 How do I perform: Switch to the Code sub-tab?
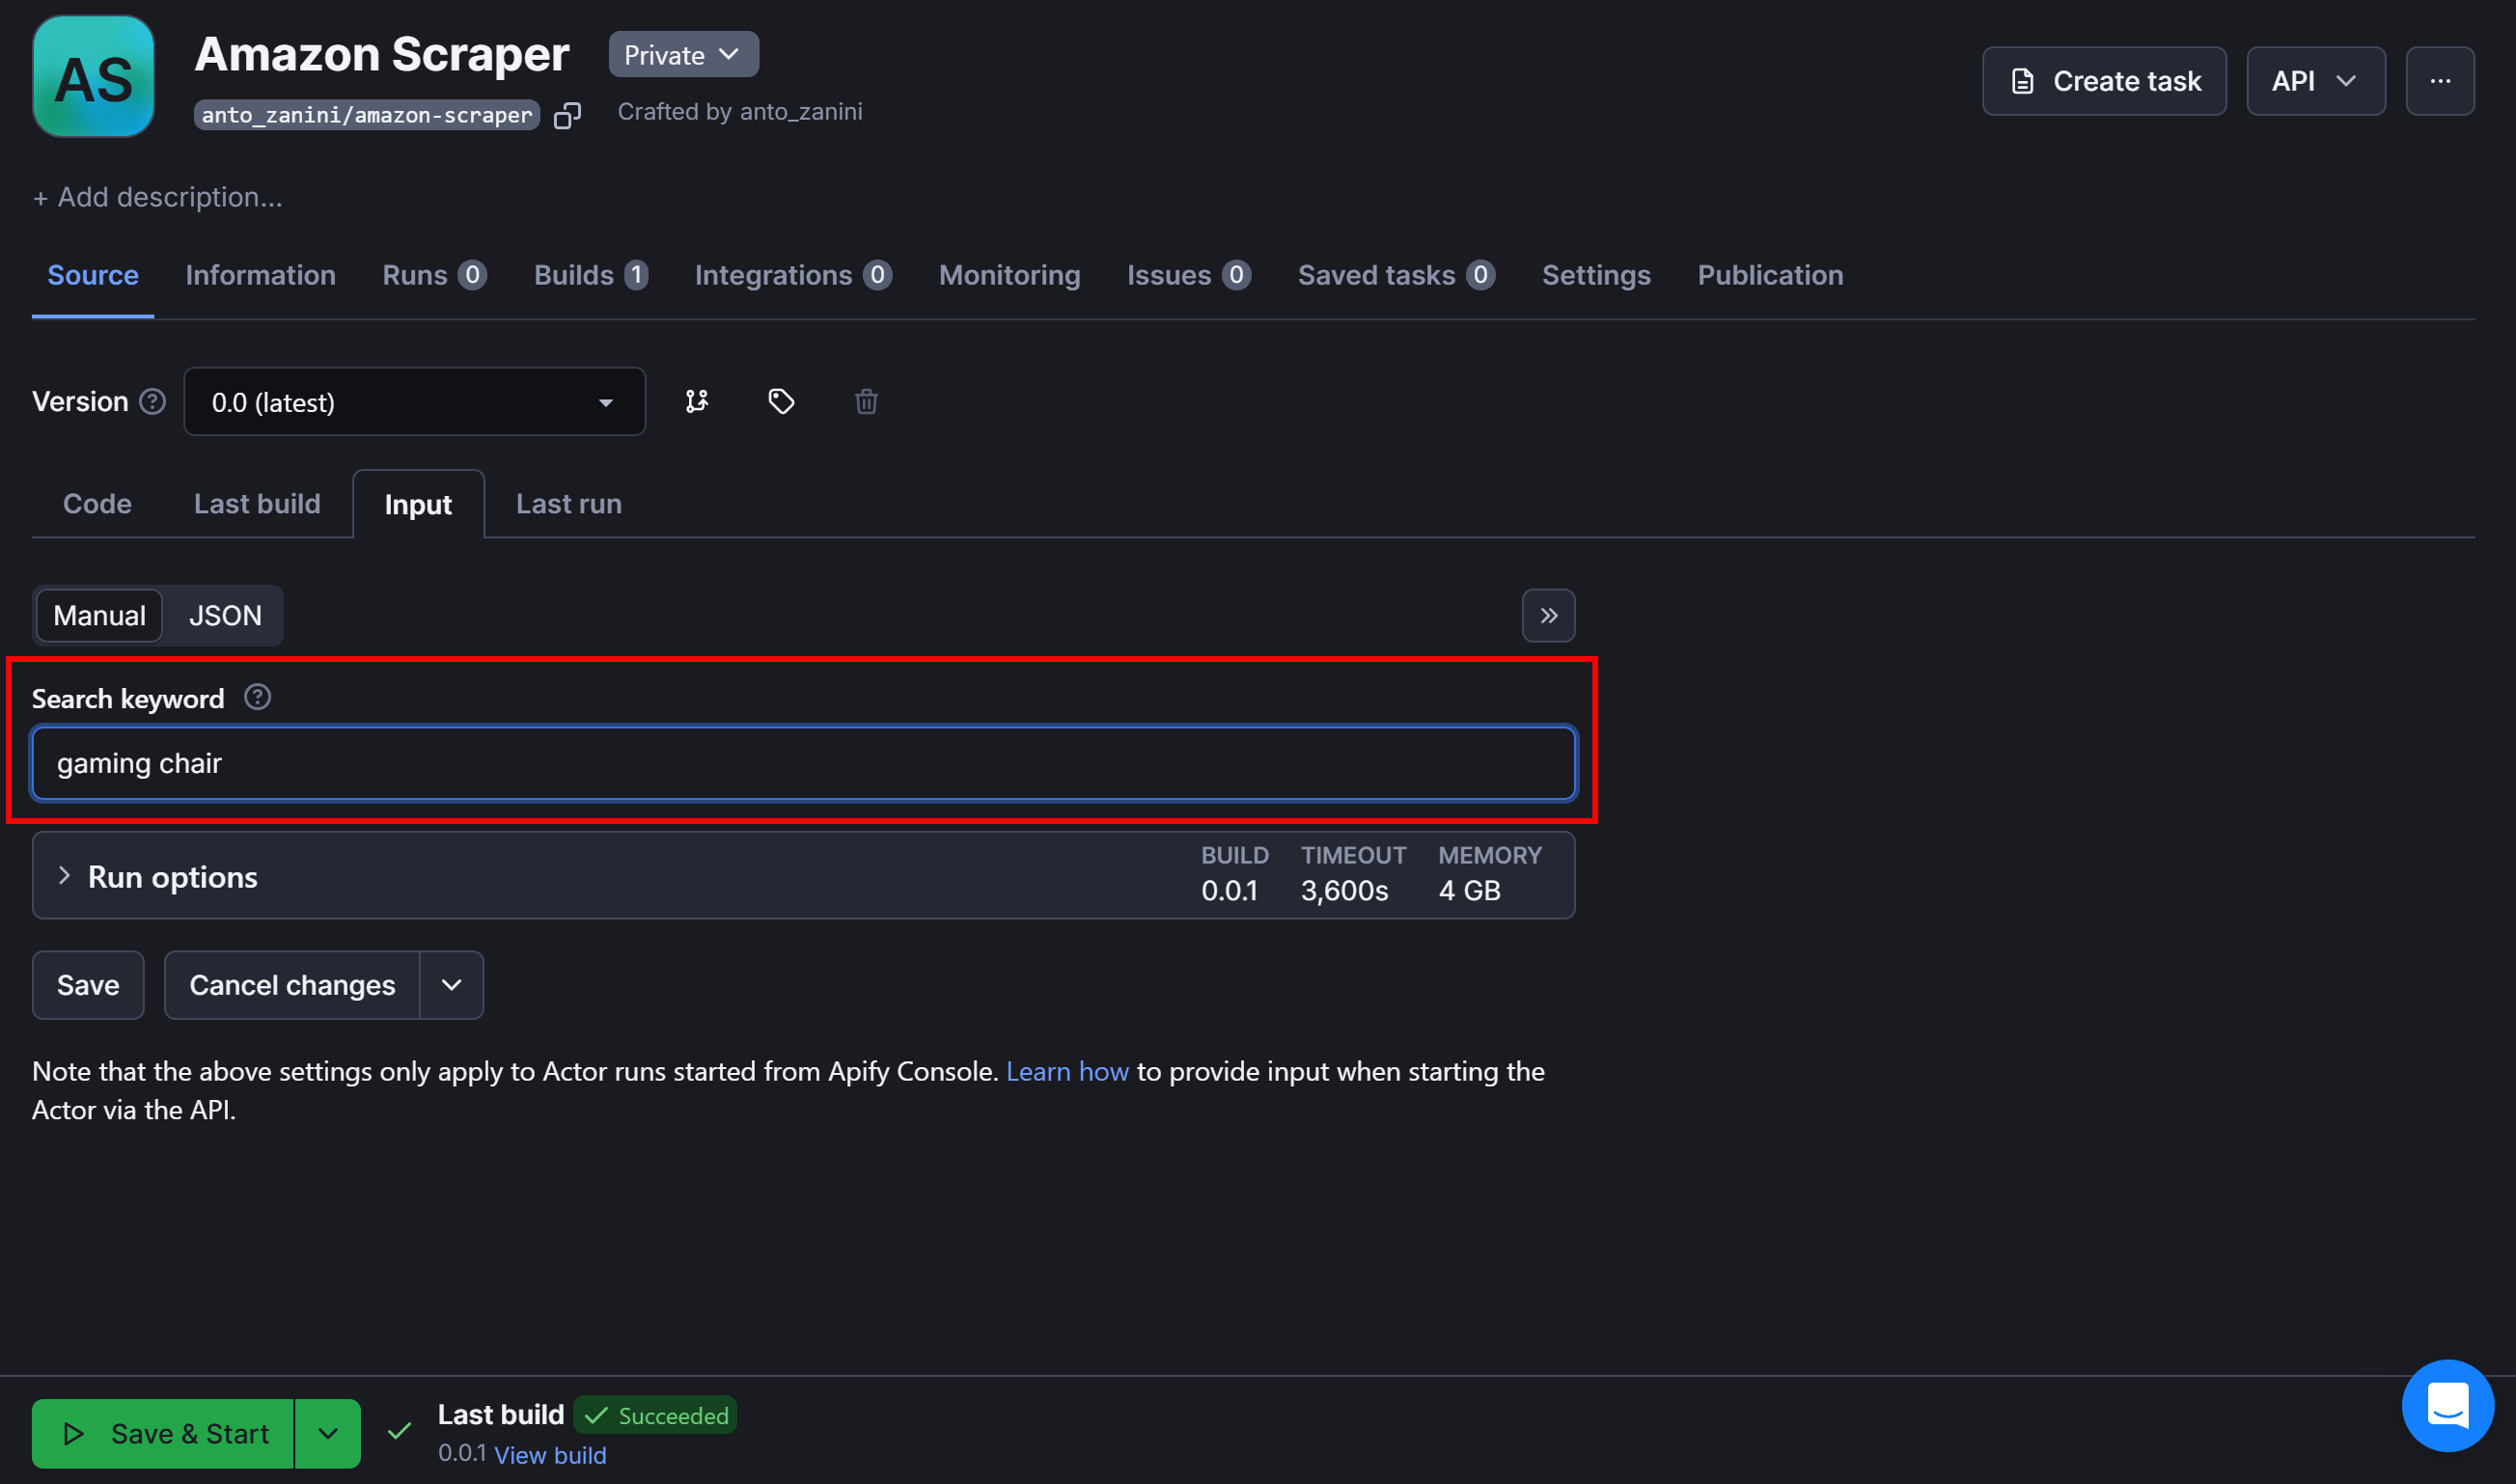(x=97, y=504)
